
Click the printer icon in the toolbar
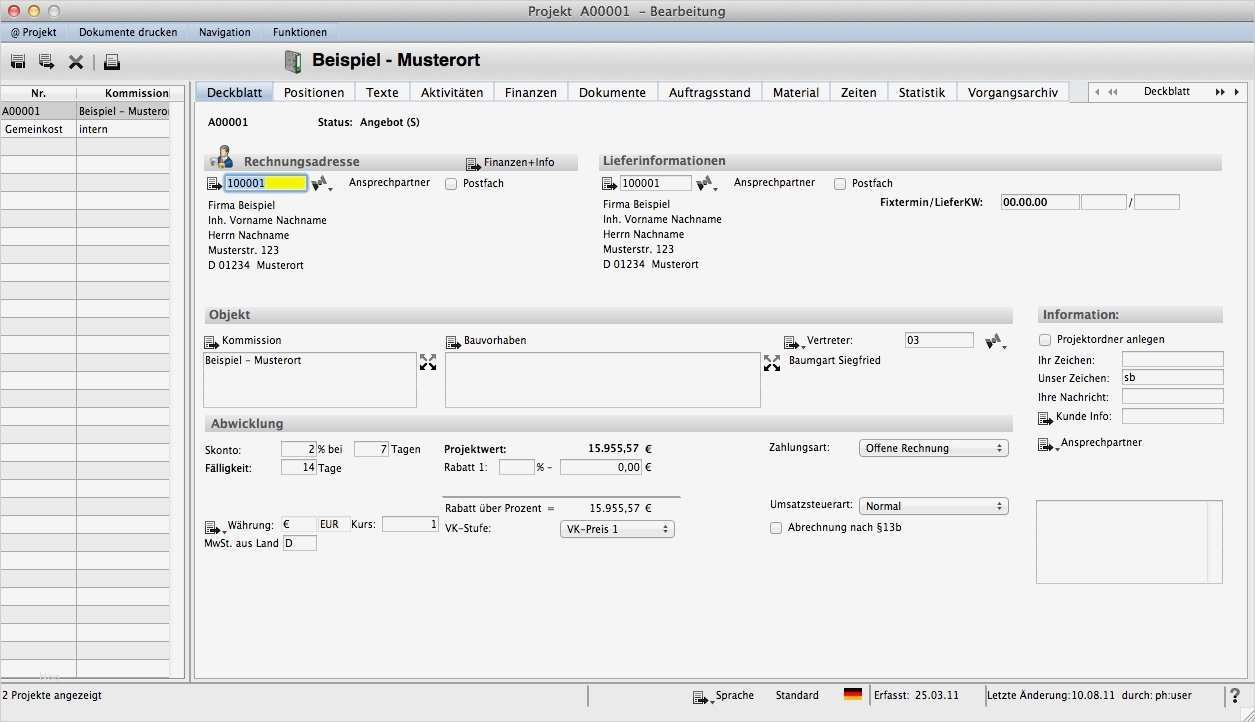[112, 62]
